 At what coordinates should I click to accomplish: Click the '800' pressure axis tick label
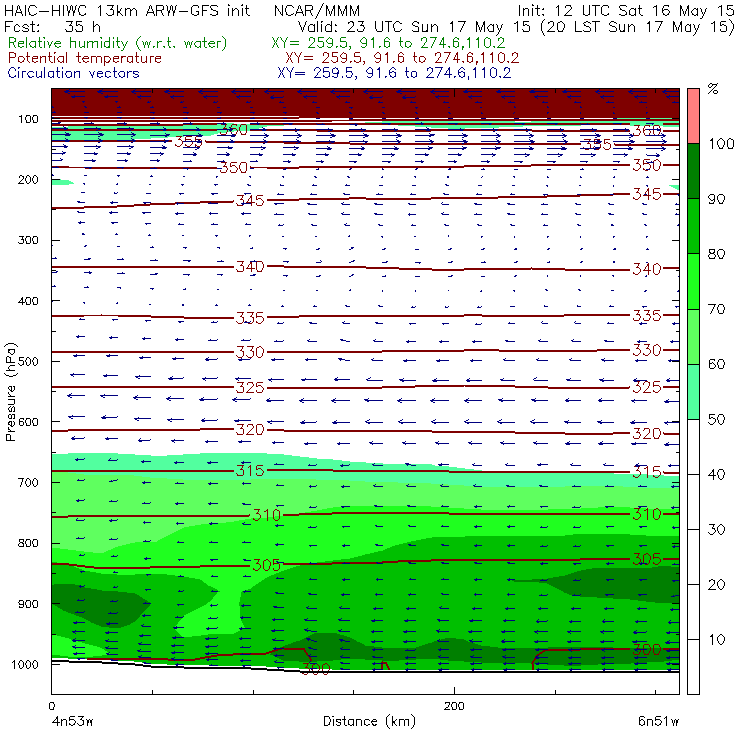[28, 543]
